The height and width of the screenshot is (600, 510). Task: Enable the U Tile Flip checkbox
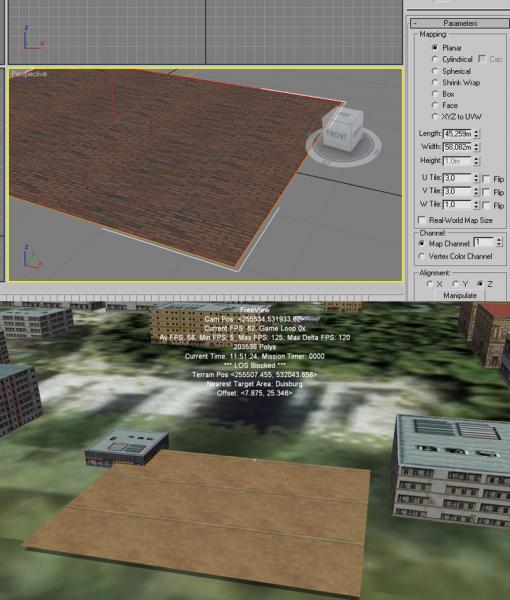click(486, 179)
